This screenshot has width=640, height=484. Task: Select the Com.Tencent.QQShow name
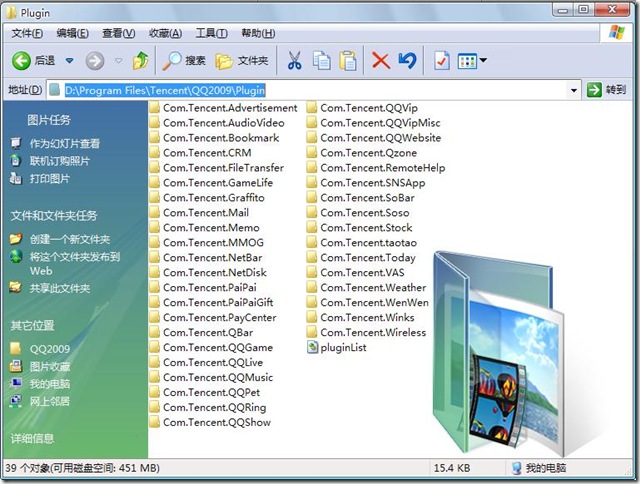coord(217,422)
